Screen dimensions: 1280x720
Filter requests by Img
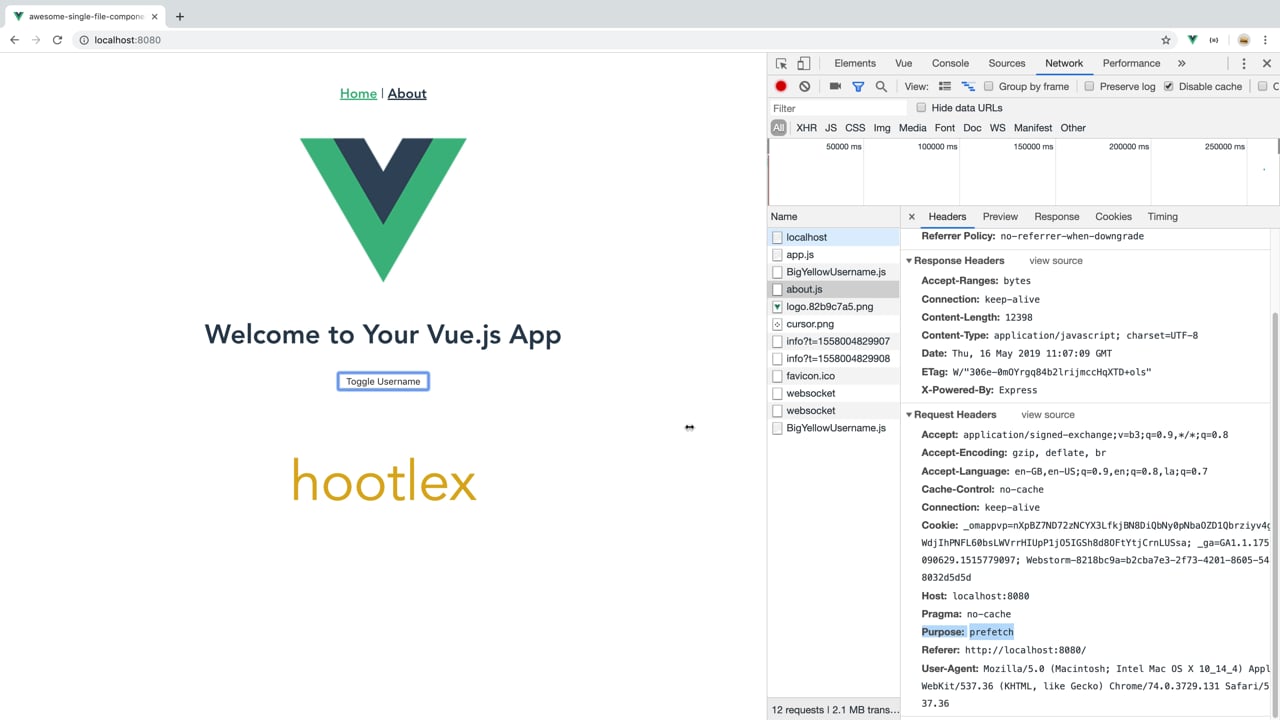882,128
